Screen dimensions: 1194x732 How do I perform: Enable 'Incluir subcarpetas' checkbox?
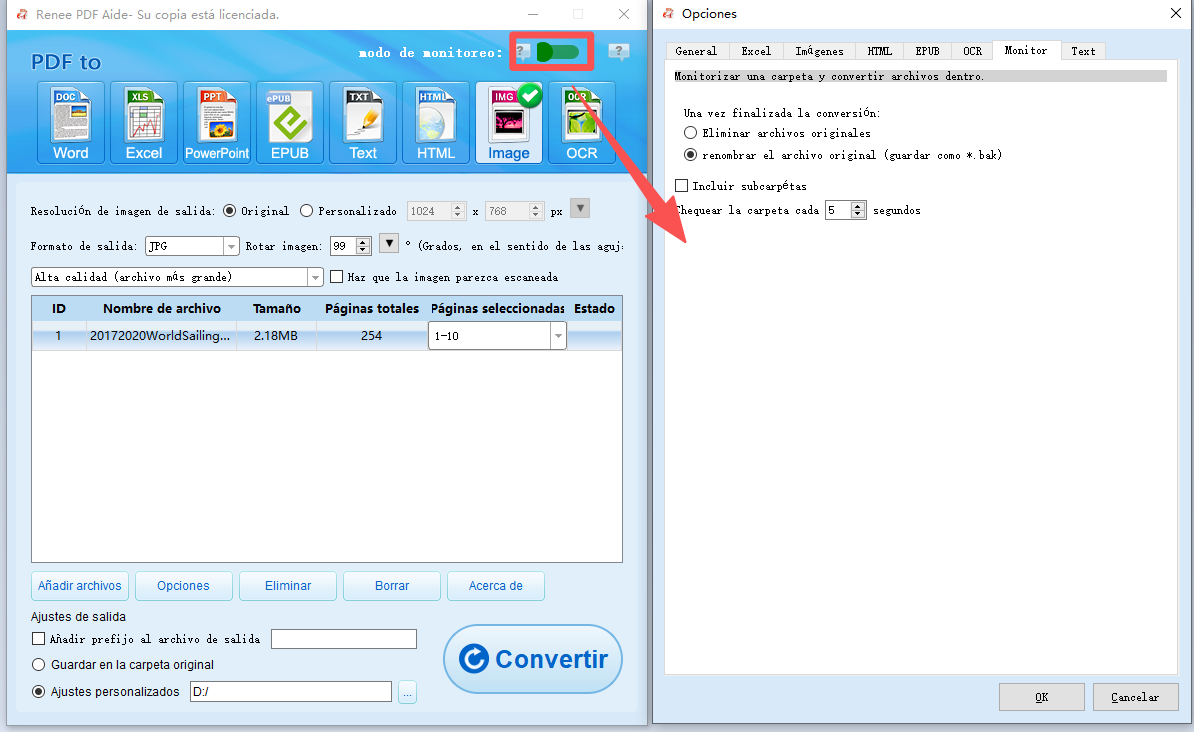pyautogui.click(x=682, y=186)
